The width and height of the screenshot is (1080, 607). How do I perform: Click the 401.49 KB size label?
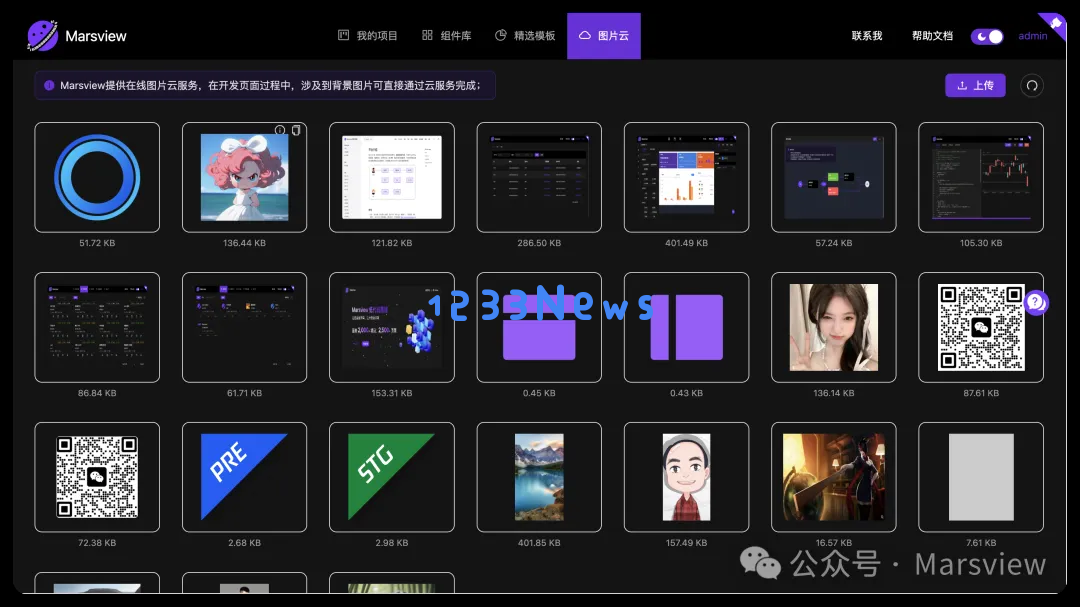click(x=687, y=243)
